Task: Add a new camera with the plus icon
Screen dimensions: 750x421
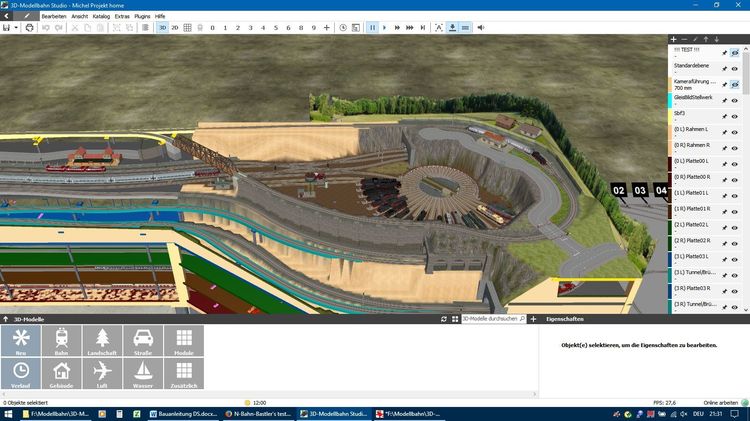Action: tap(327, 28)
